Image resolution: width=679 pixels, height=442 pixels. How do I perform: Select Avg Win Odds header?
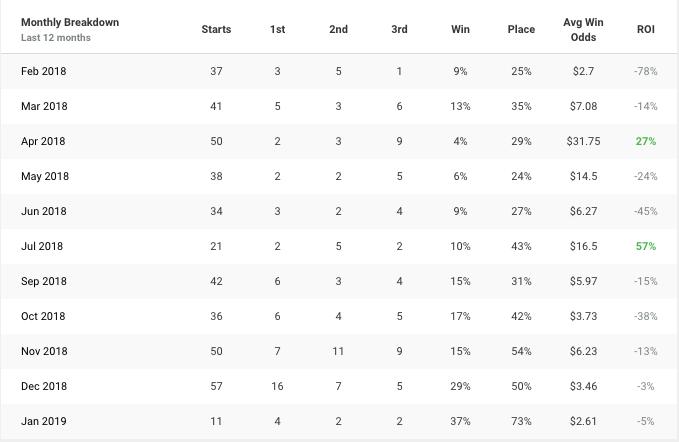pyautogui.click(x=583, y=29)
